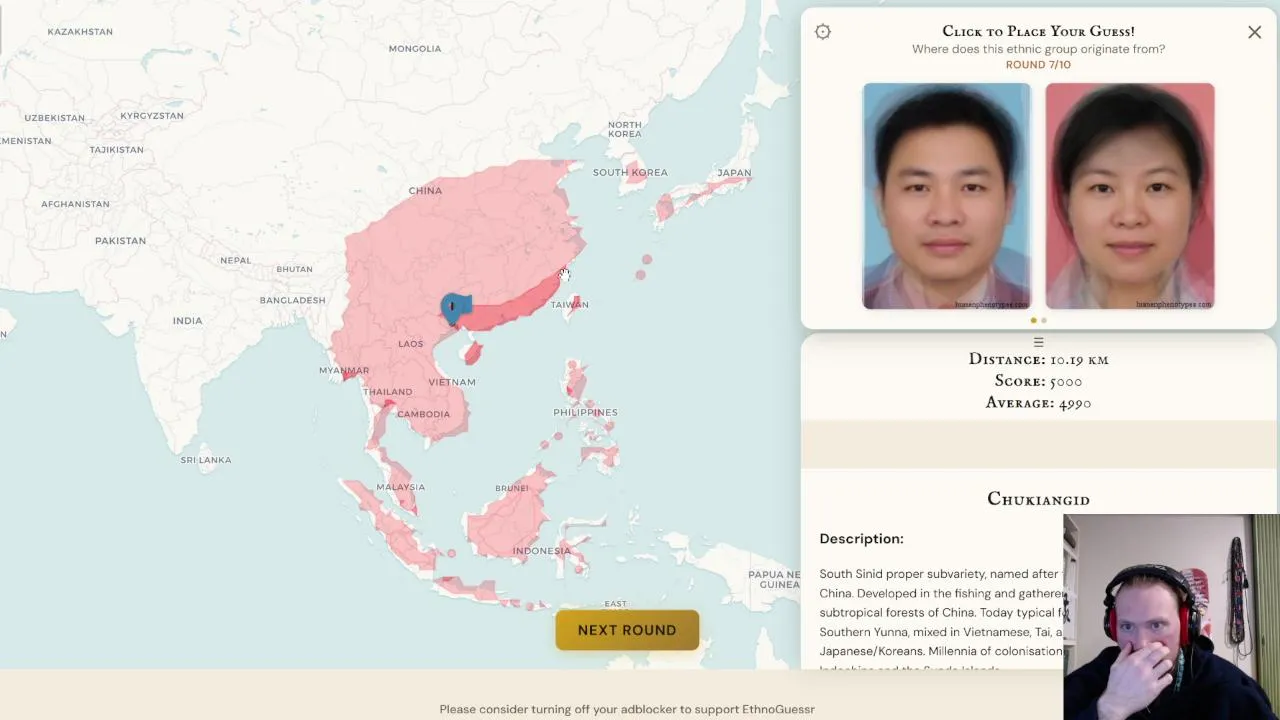The width and height of the screenshot is (1280, 720).
Task: Click the SRI LANKA label on map
Action: click(206, 460)
